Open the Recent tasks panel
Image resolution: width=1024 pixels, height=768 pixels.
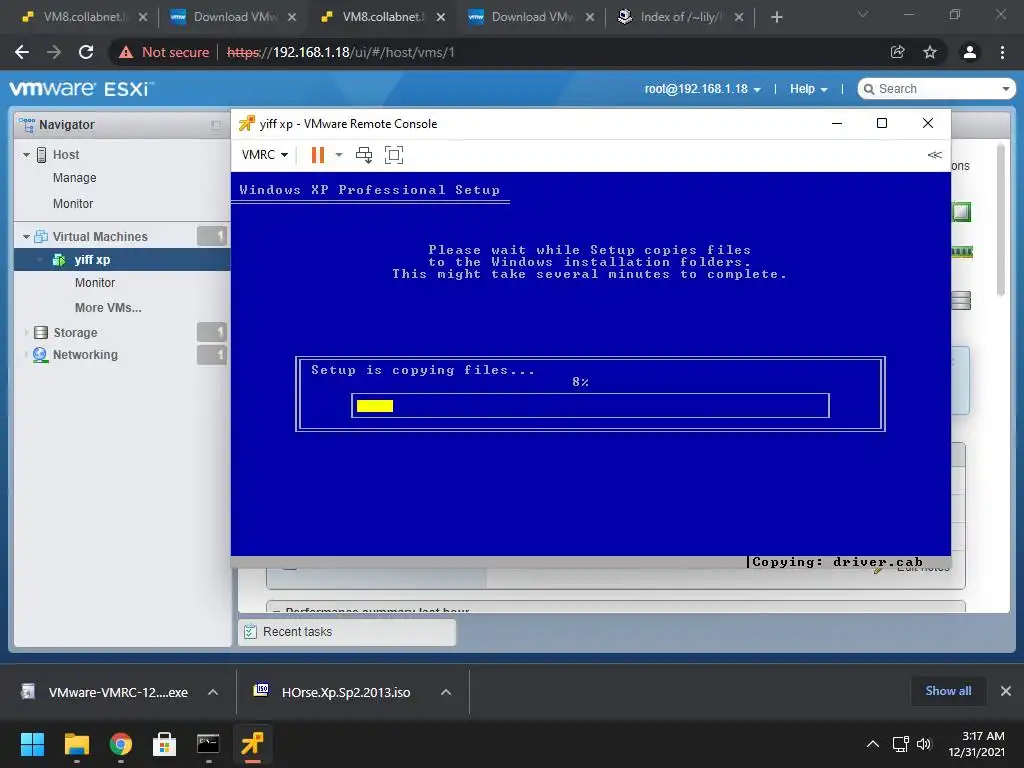[347, 632]
